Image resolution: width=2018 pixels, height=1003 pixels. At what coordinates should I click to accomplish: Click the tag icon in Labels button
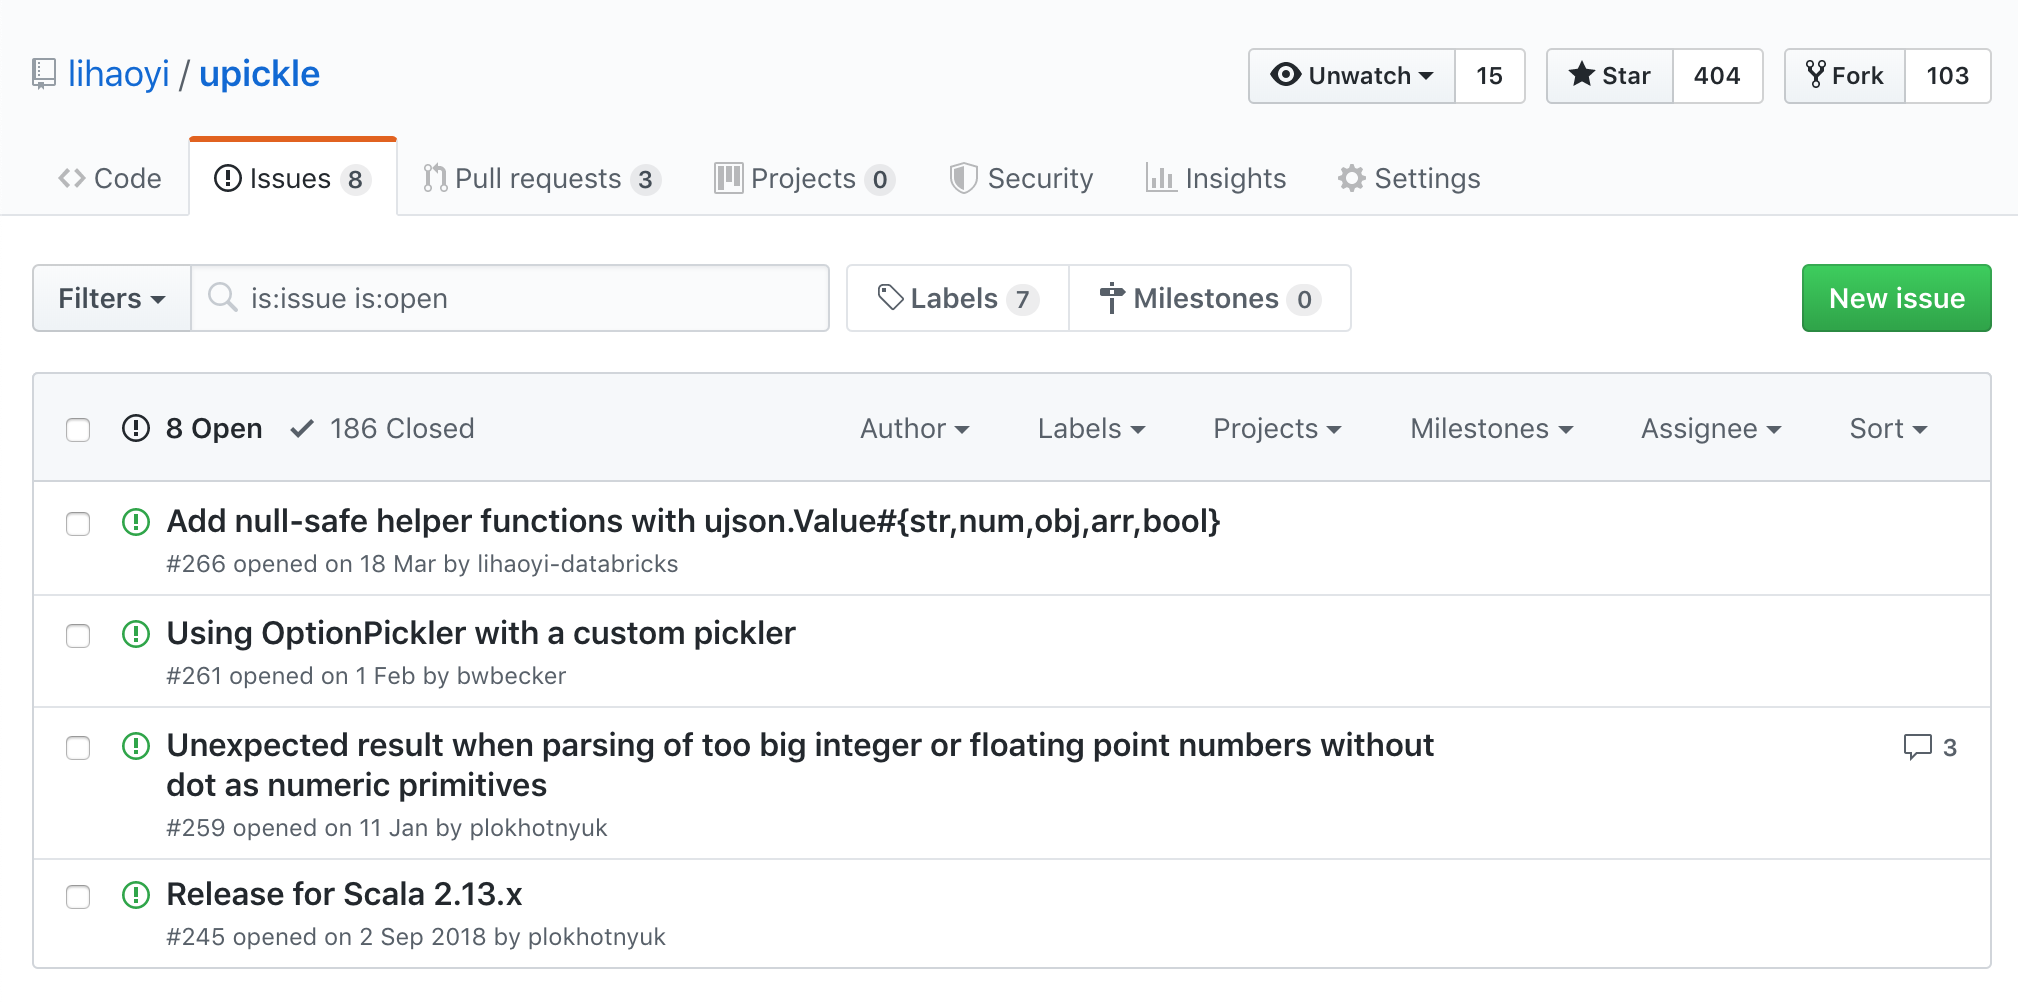[890, 297]
